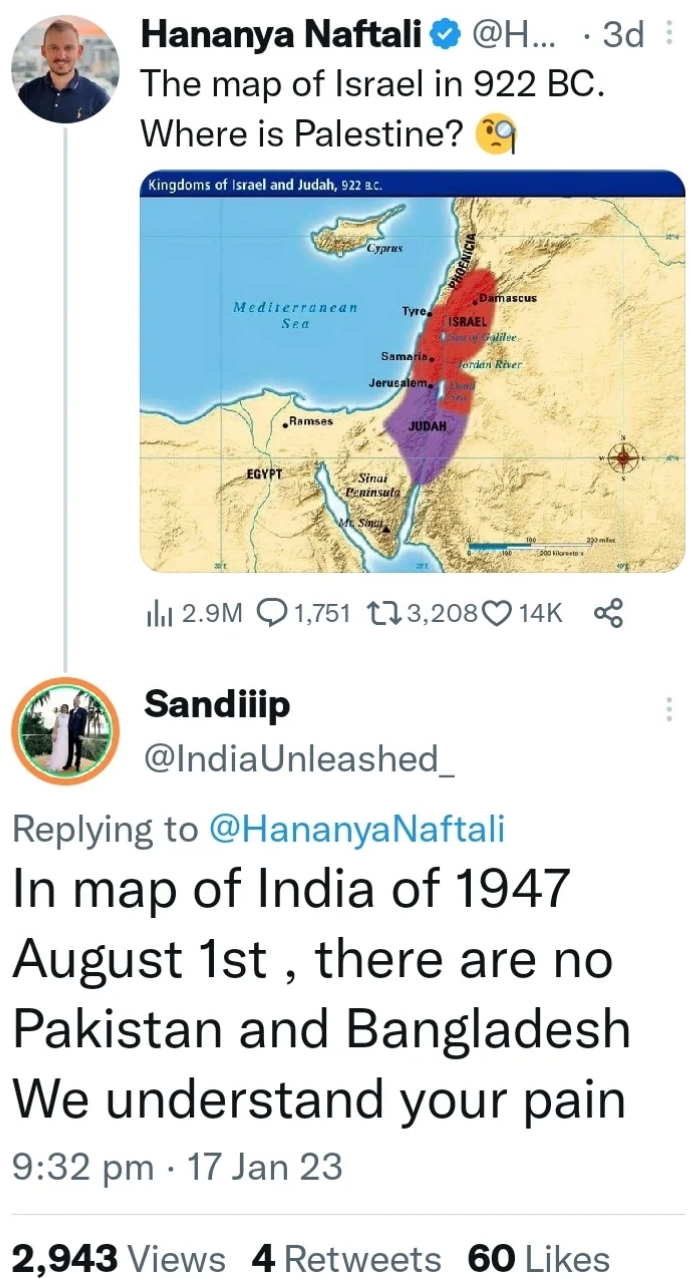Select the Hananya Naftali display name

tap(282, 36)
